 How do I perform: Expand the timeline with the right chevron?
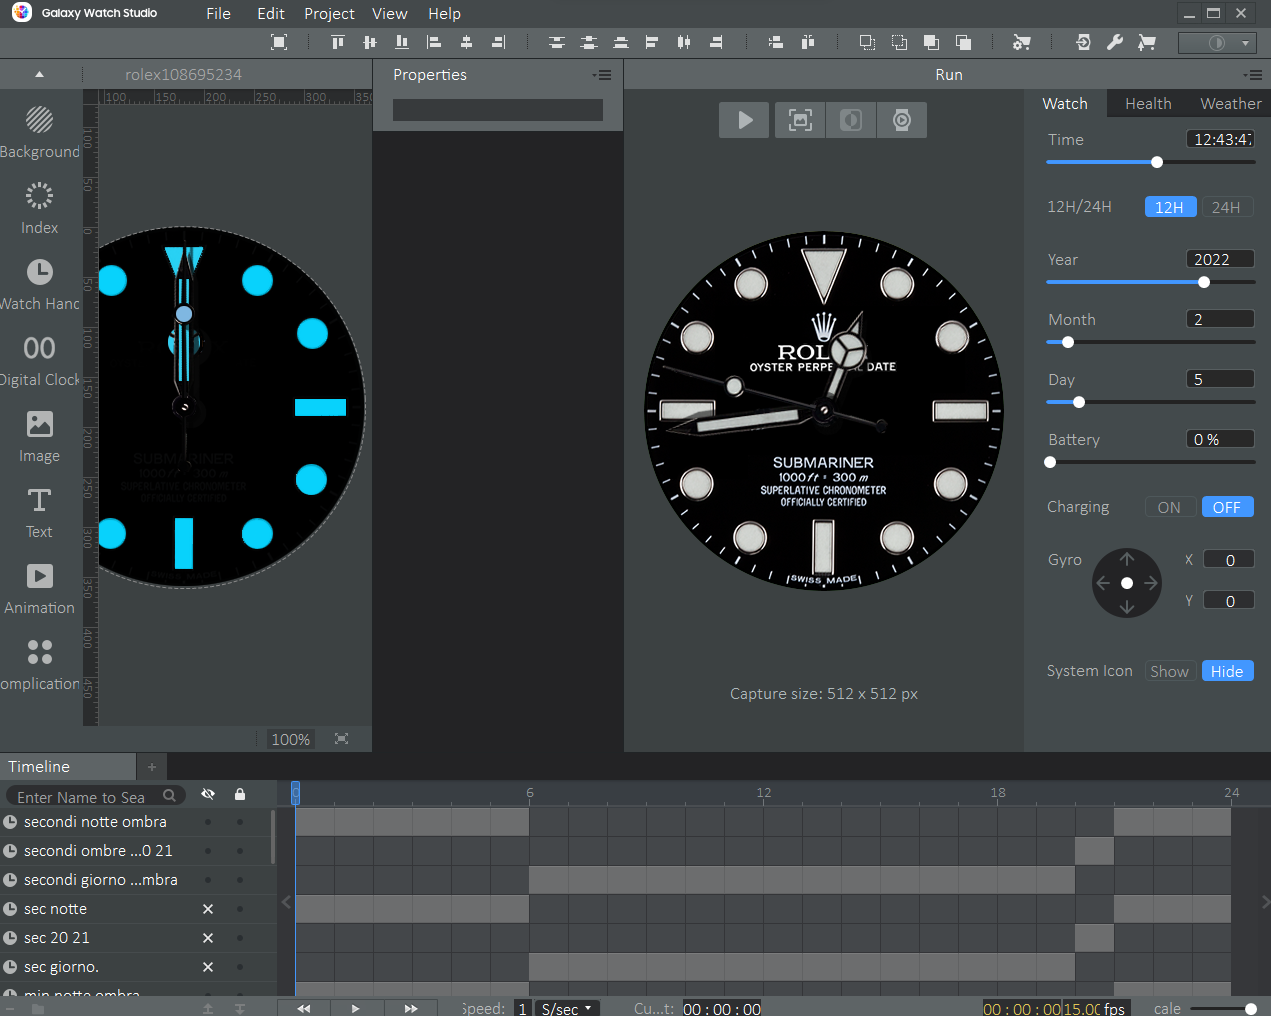1265,902
